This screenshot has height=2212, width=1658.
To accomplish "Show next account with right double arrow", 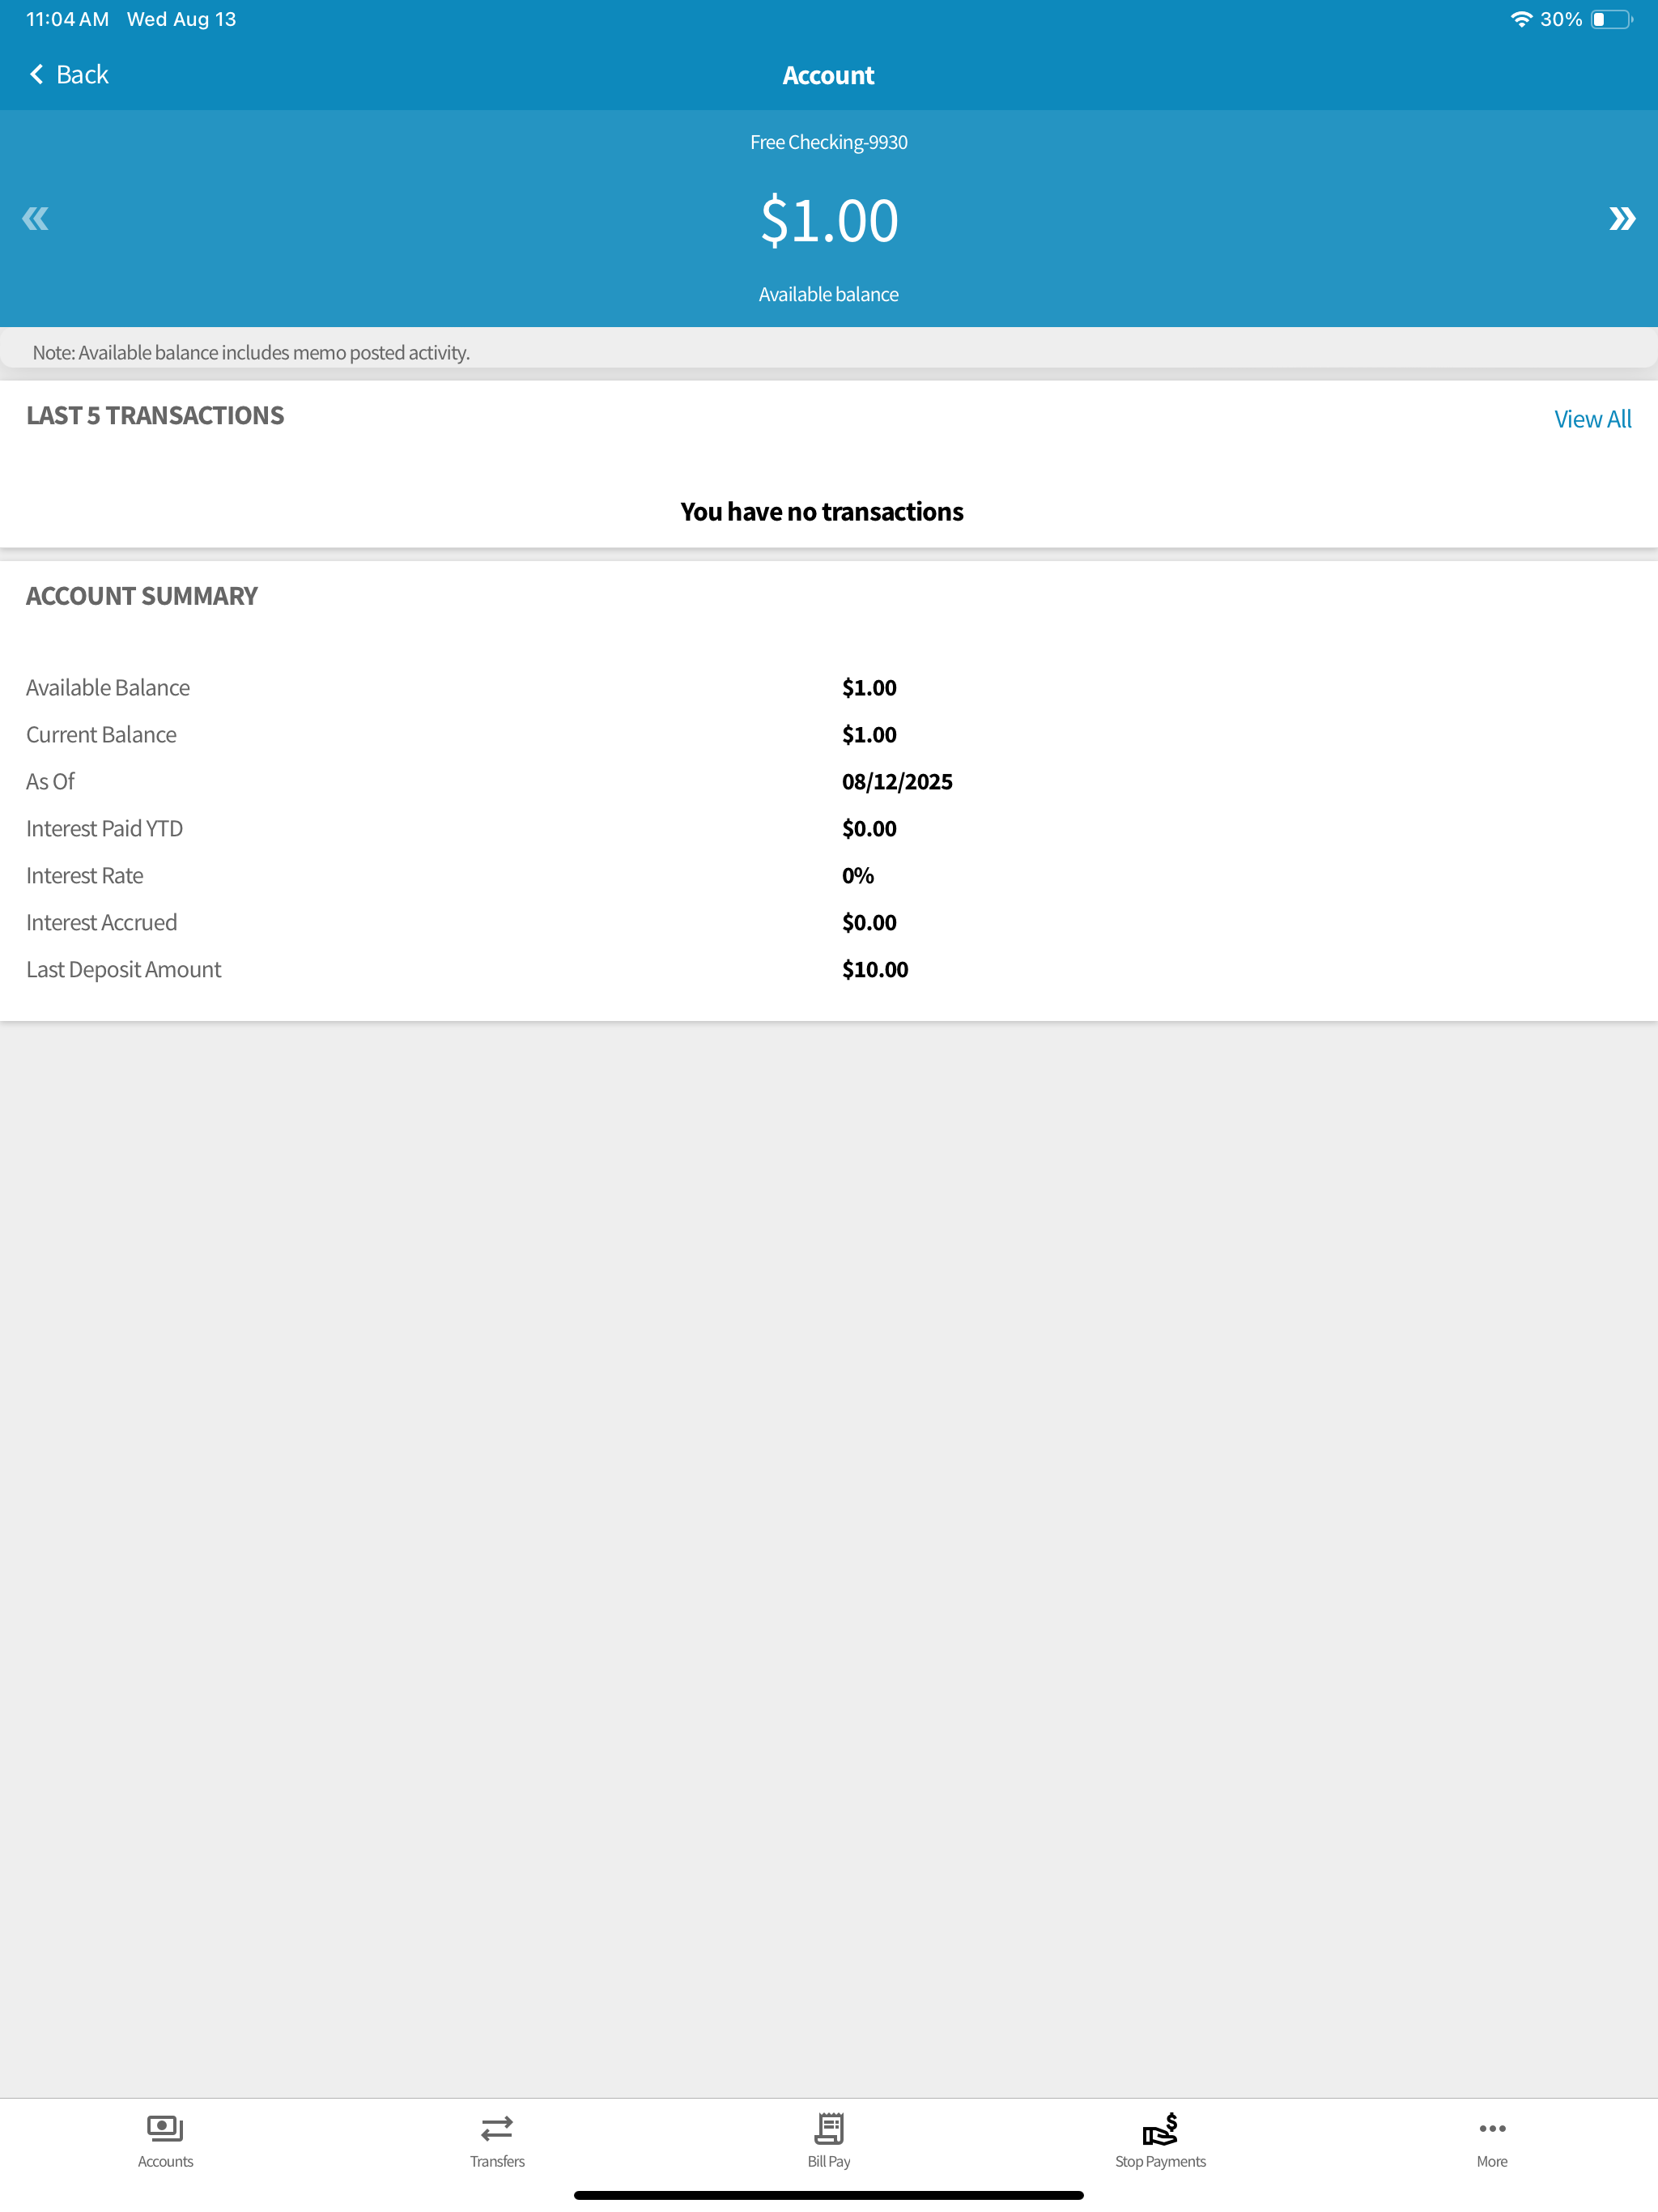I will (1622, 219).
